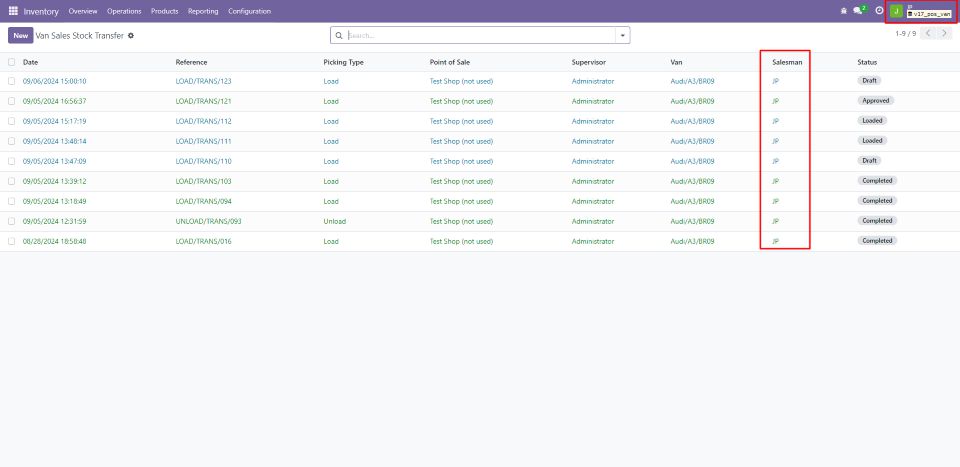Toggle the select-all checkbox in header
The width and height of the screenshot is (960, 467).
coord(12,62)
